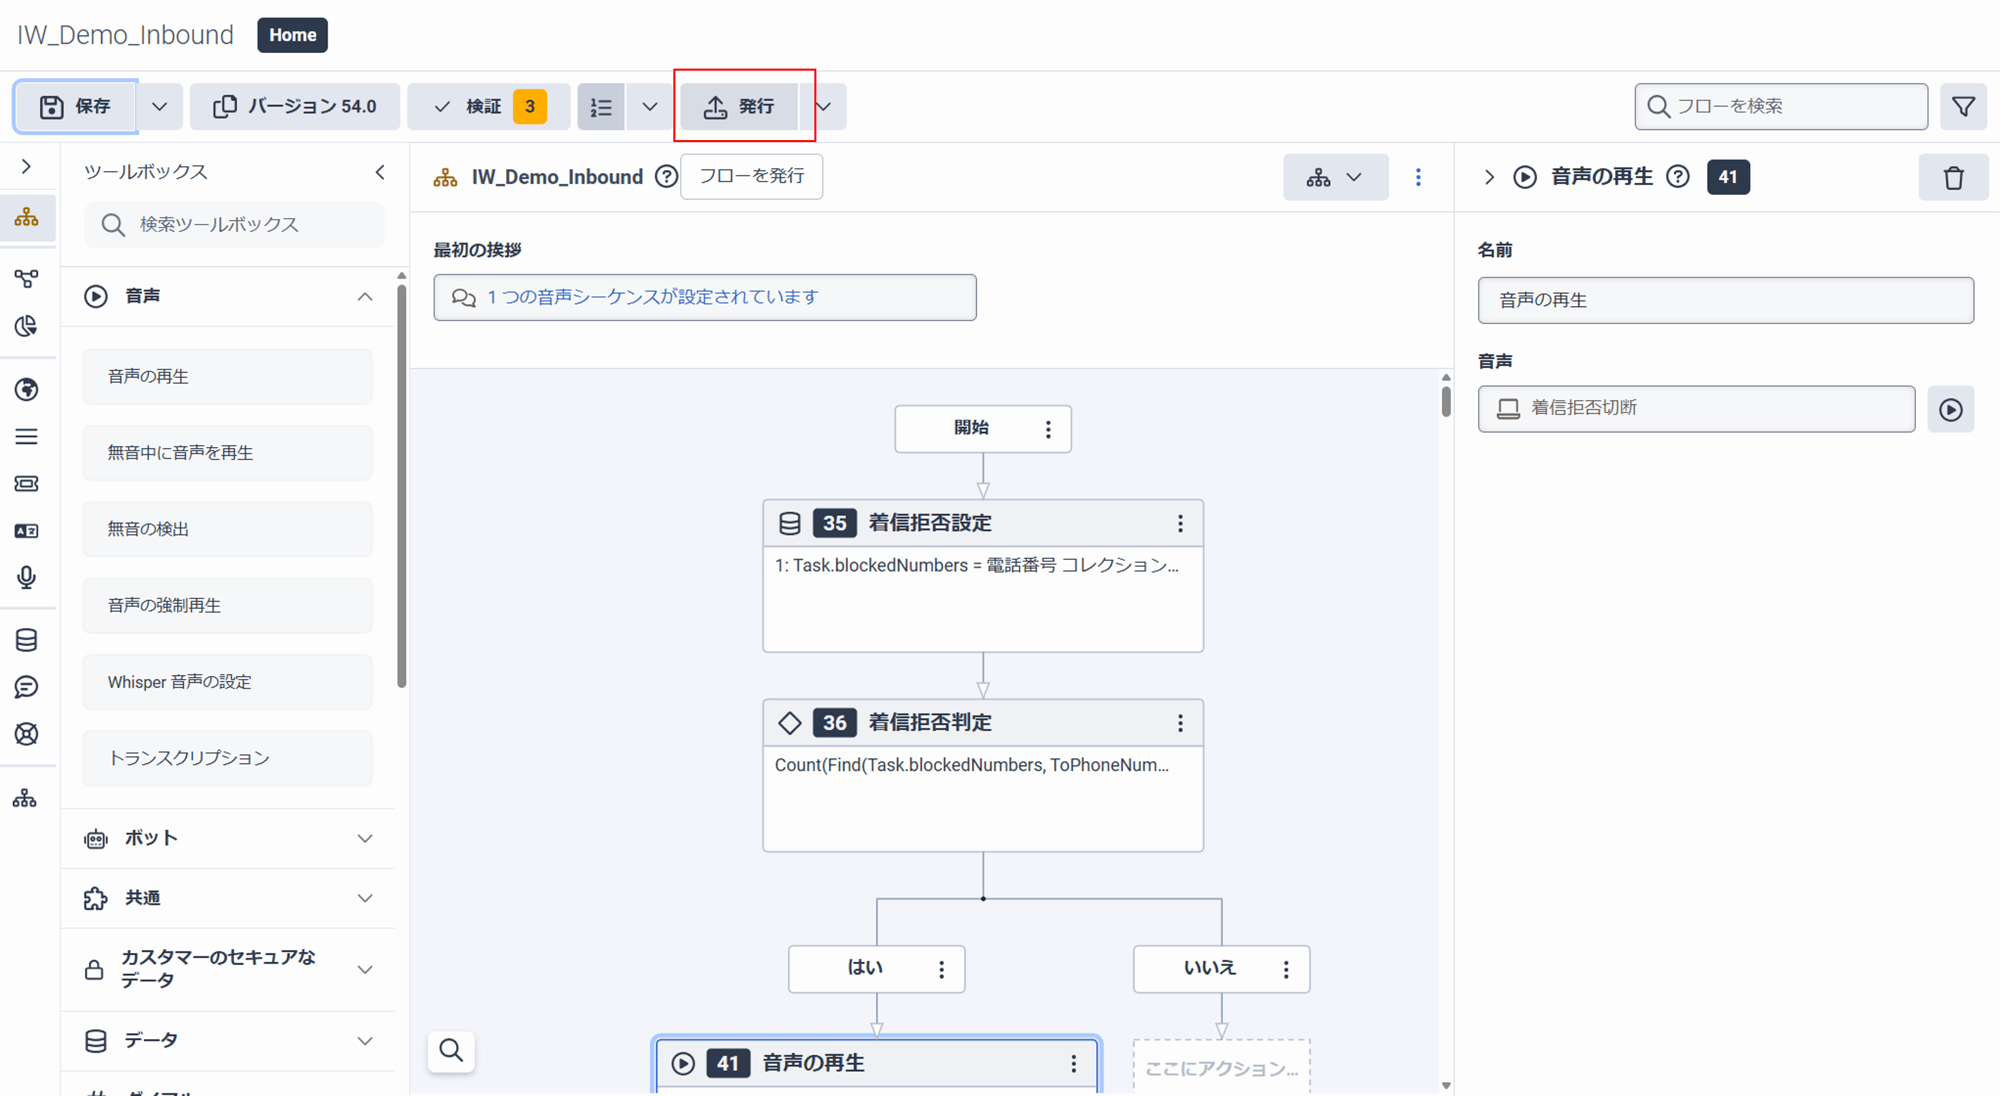Click the ここにアクション placeholder
Viewport: 2000px width, 1096px height.
coord(1221,1067)
